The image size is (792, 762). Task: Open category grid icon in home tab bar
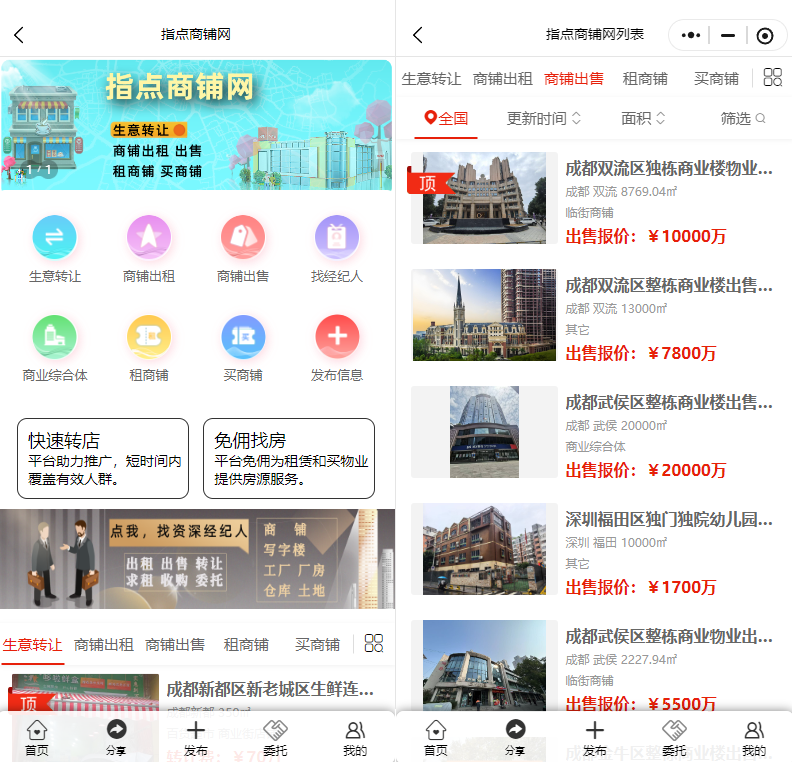pos(374,643)
